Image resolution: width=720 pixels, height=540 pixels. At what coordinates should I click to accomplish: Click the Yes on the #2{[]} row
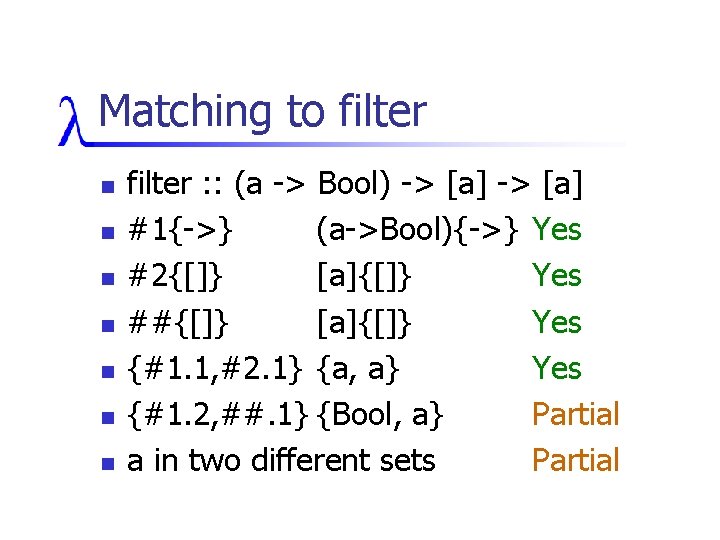pyautogui.click(x=557, y=274)
